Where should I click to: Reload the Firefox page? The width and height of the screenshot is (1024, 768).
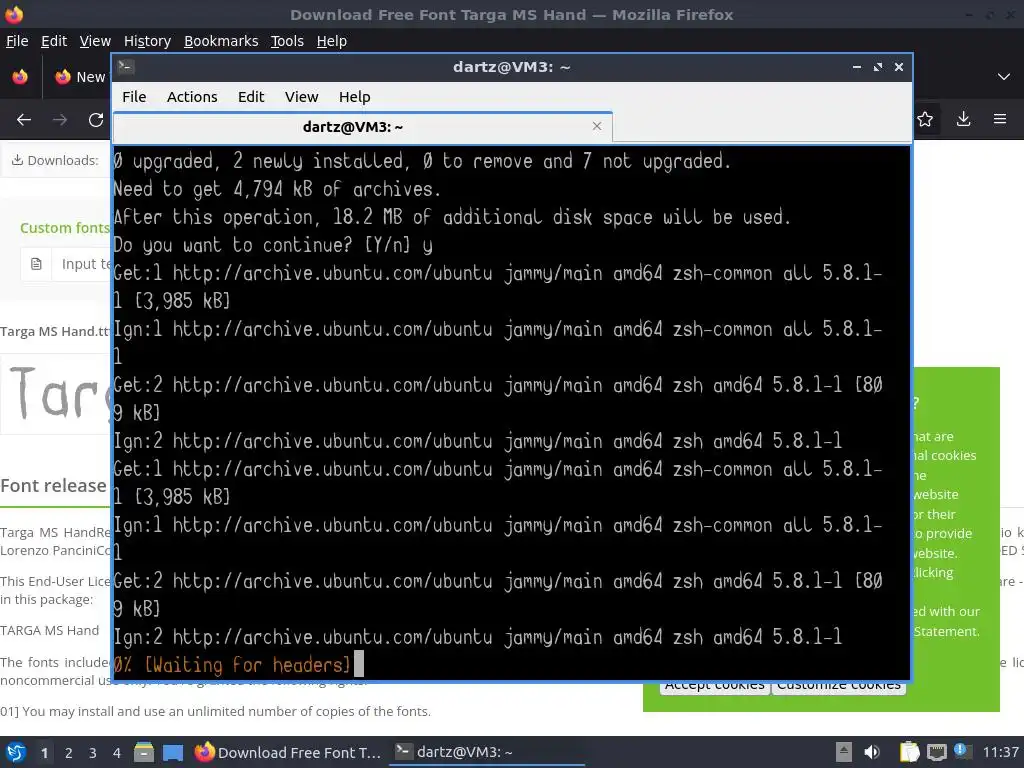[96, 120]
